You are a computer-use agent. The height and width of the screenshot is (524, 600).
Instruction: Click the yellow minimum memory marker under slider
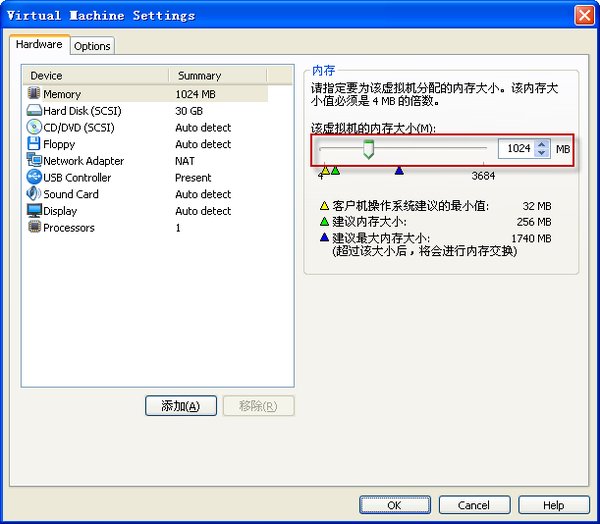click(x=325, y=170)
